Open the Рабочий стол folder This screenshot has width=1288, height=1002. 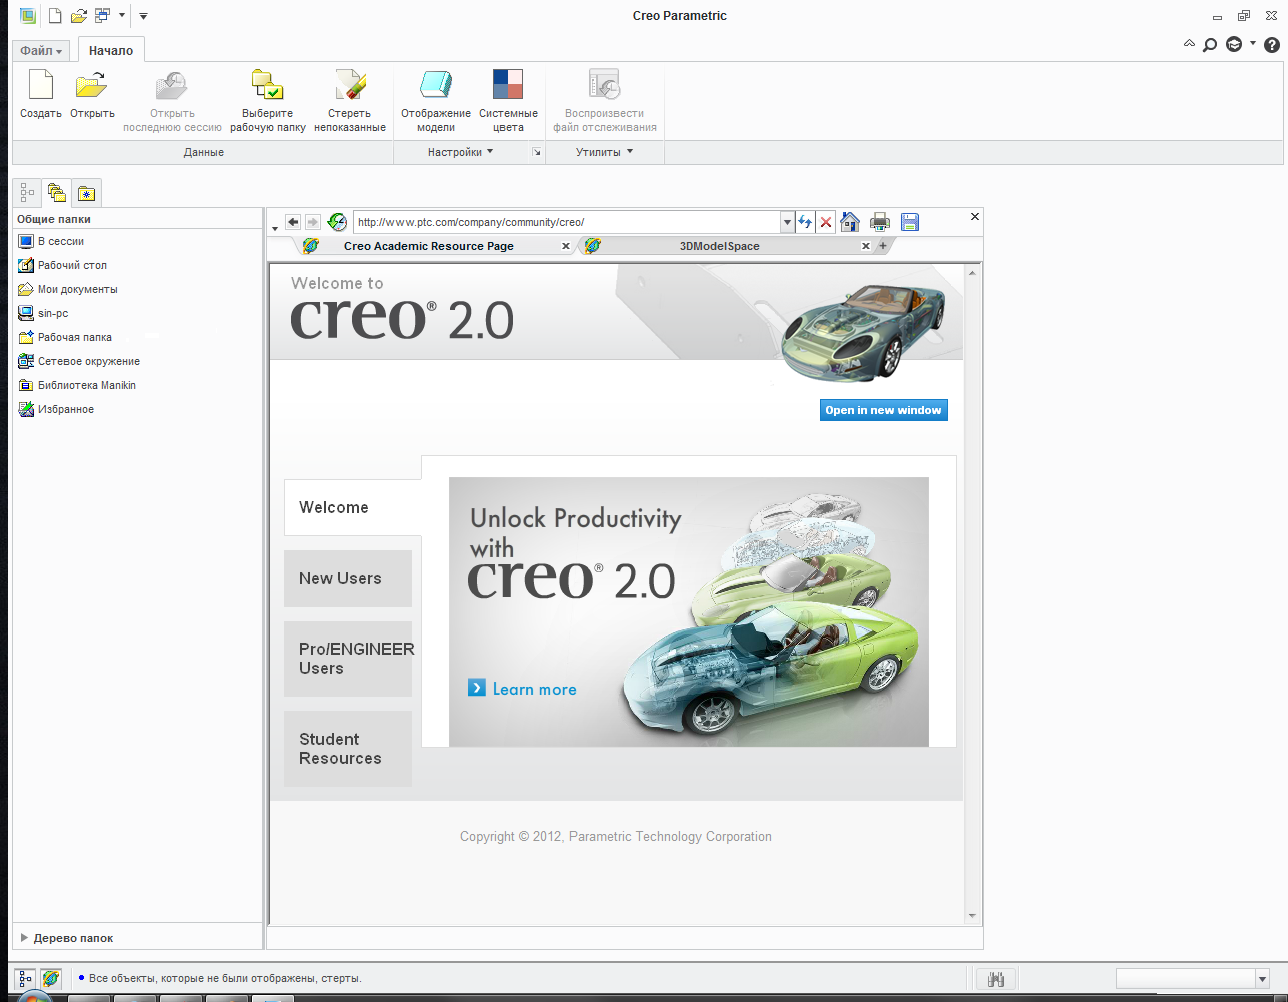coord(63,265)
